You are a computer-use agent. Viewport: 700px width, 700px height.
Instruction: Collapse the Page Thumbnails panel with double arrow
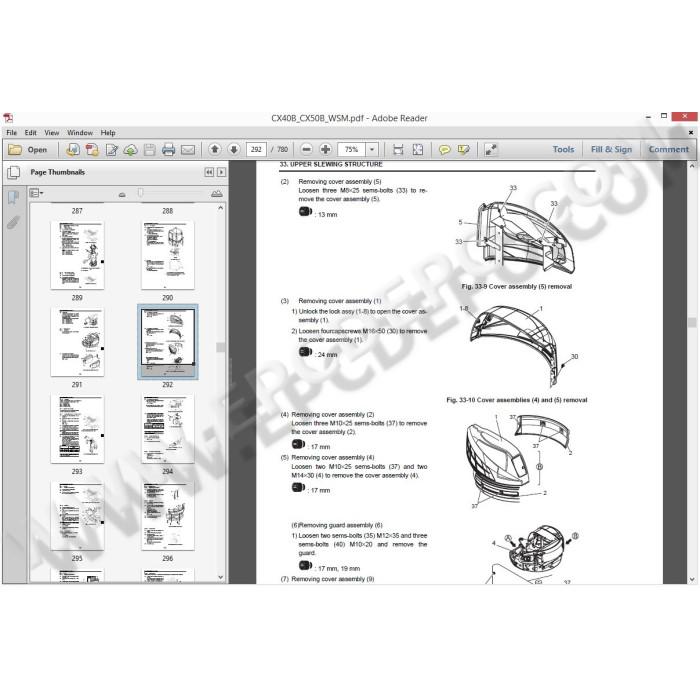(x=209, y=172)
